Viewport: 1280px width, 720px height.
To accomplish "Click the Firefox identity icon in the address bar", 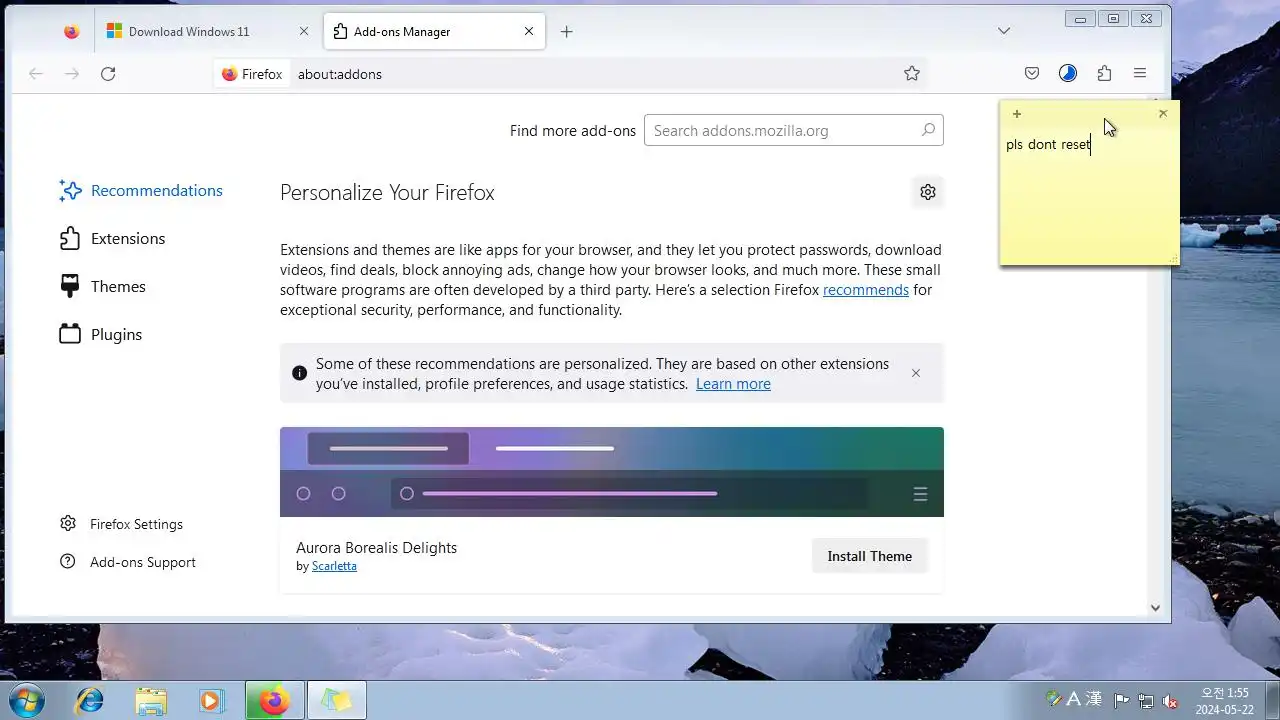I will [252, 74].
